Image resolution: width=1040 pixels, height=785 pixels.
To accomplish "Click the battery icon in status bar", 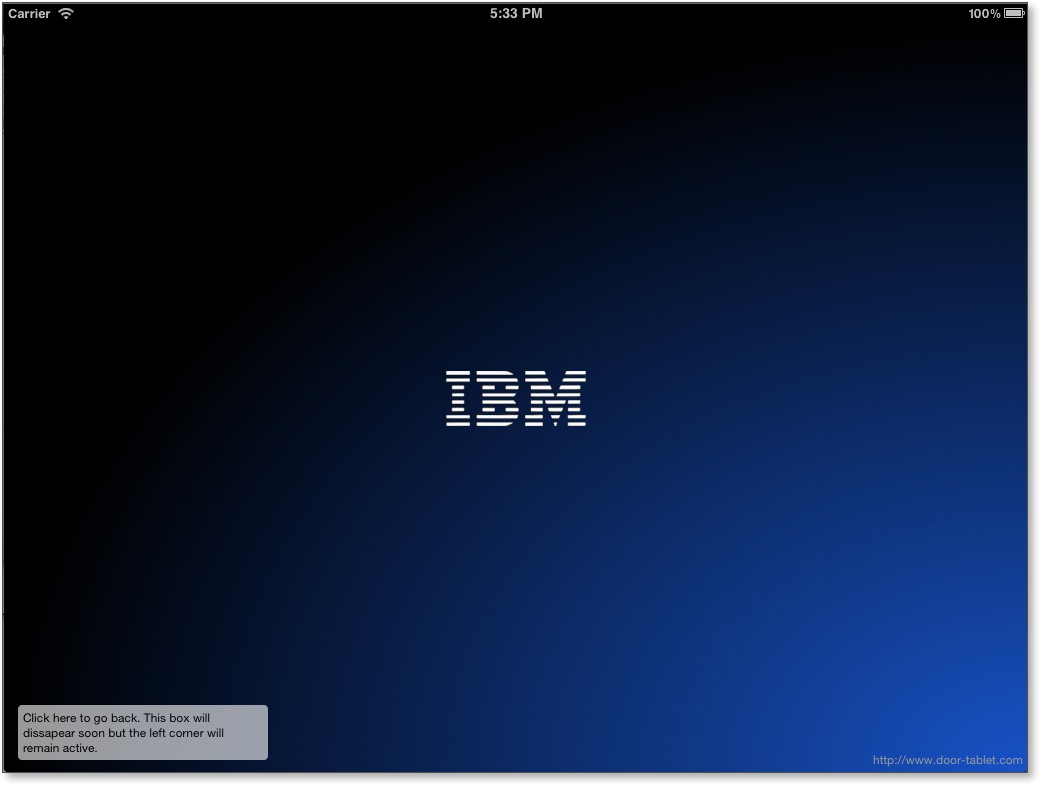I will [1014, 13].
